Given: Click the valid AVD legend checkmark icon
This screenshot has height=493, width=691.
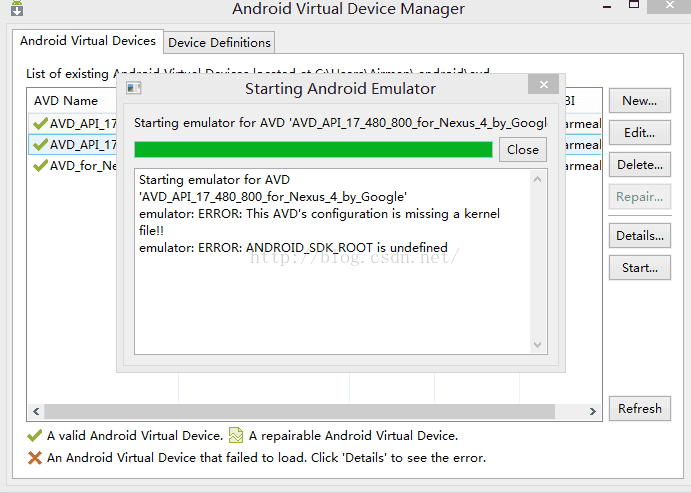Looking at the screenshot, I should point(35,436).
